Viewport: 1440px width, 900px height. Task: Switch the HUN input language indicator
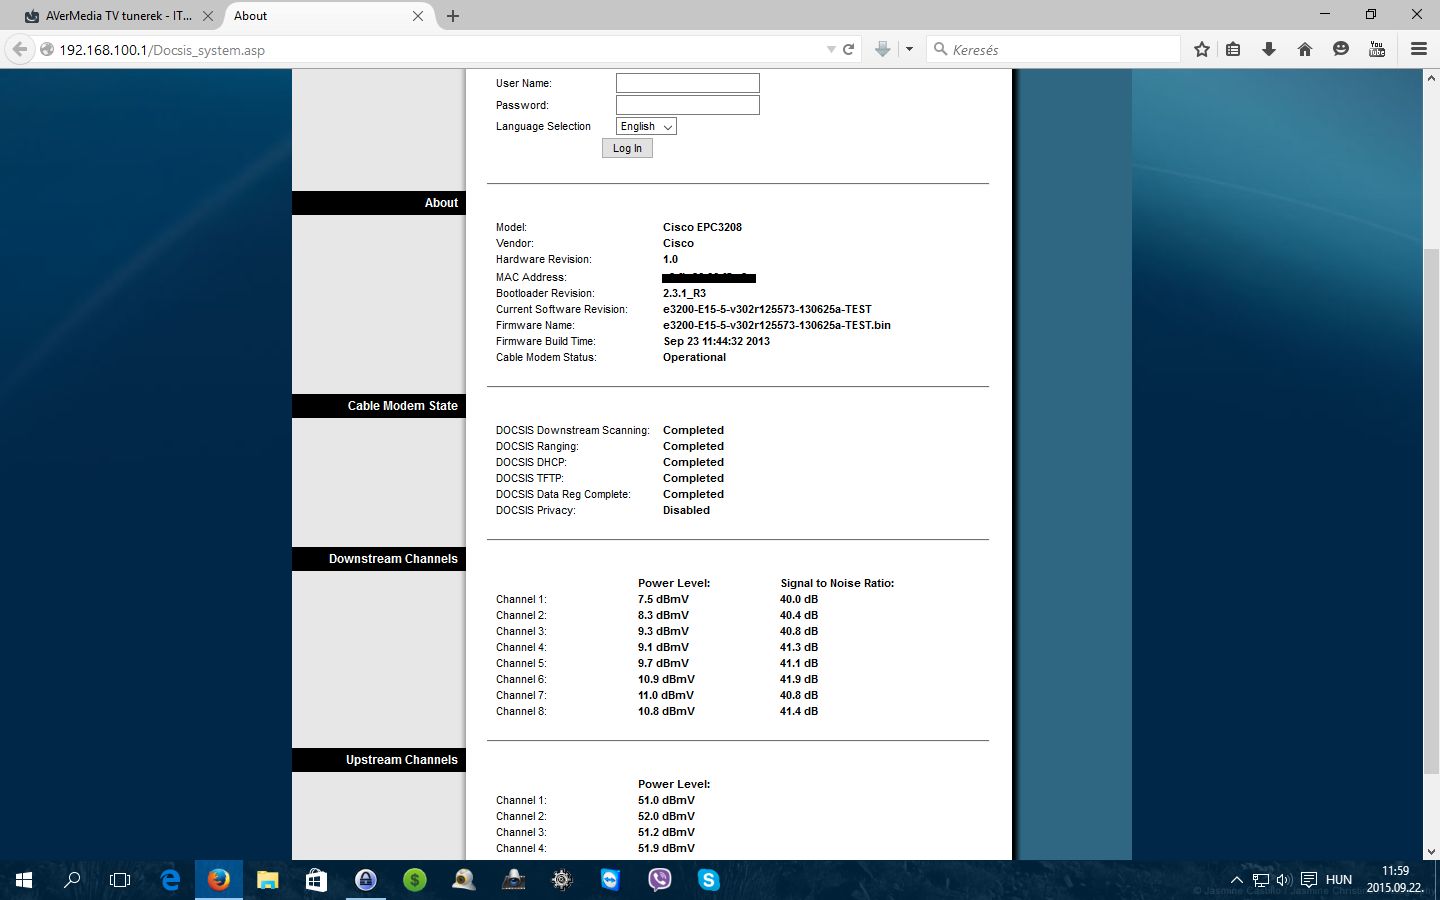point(1339,880)
